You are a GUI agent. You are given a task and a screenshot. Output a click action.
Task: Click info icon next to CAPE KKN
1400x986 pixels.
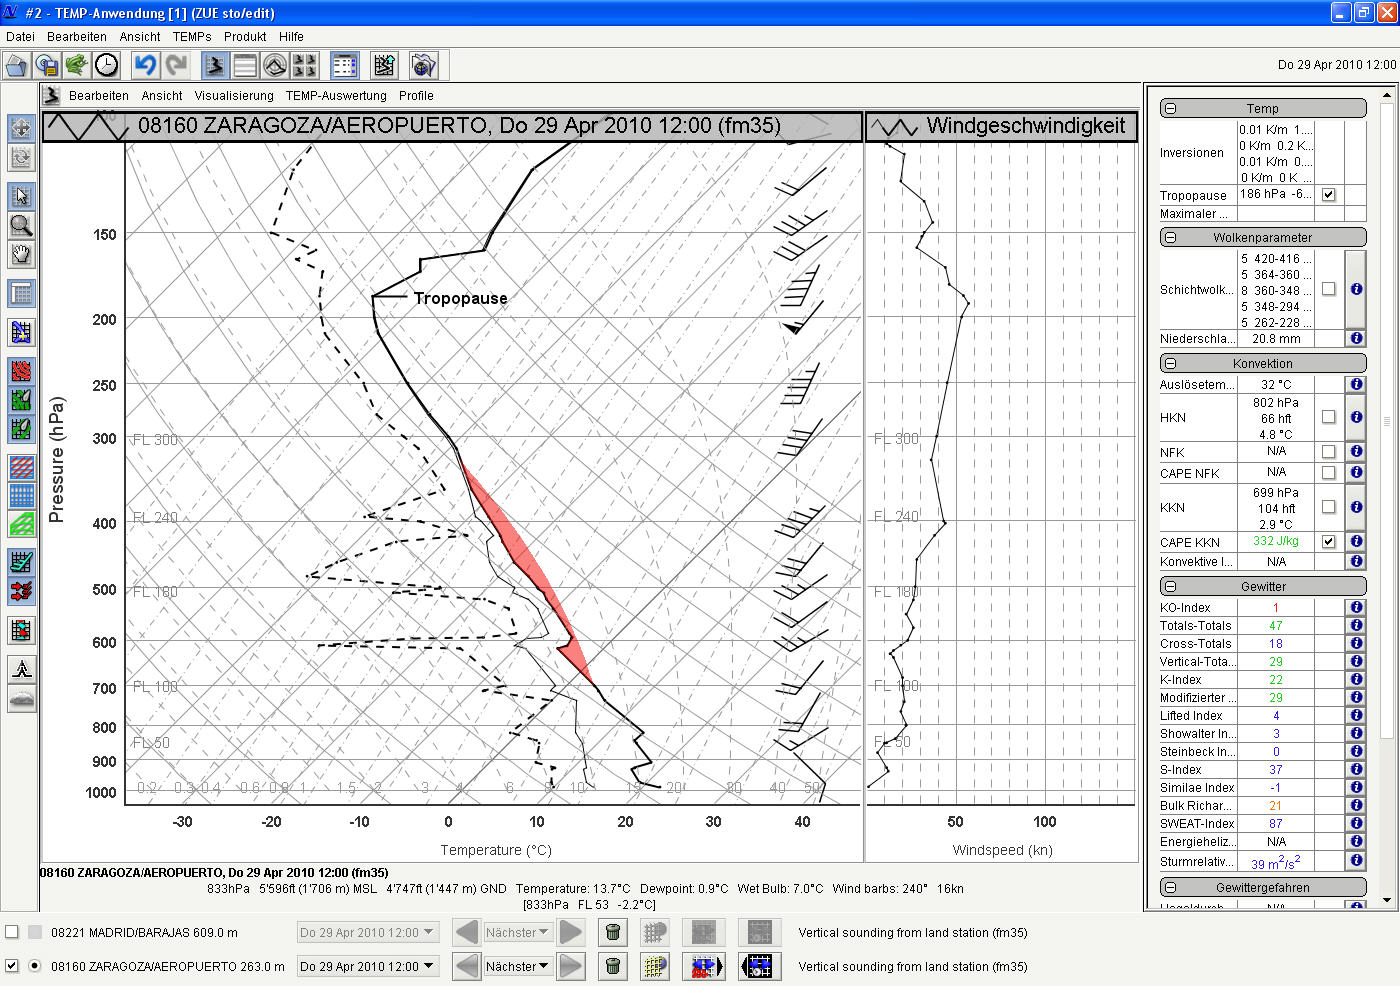pyautogui.click(x=1356, y=542)
